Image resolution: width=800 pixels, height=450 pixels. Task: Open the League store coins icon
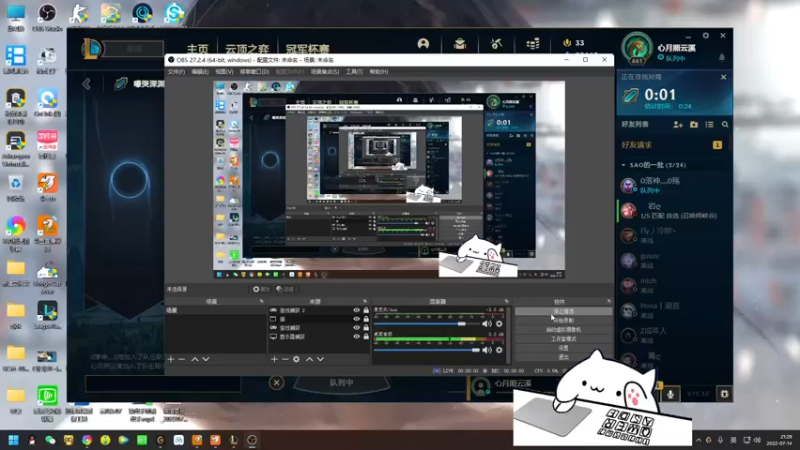point(533,44)
